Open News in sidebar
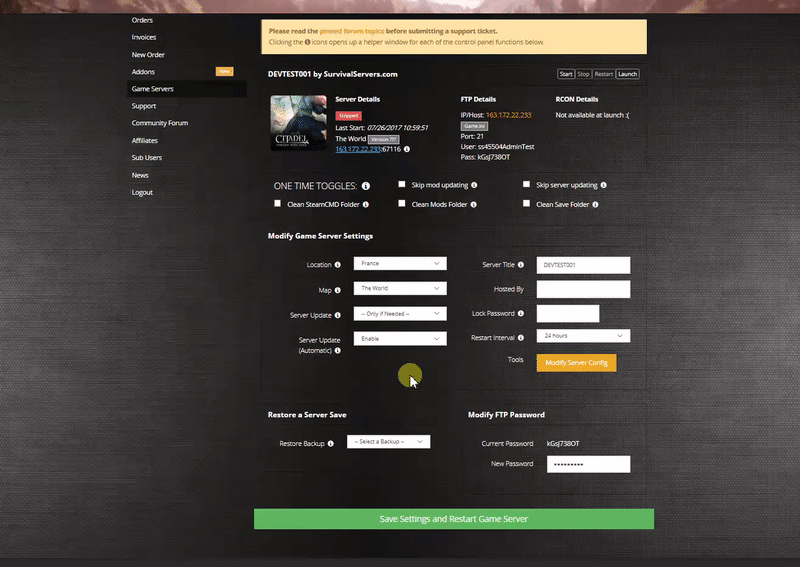 click(140, 175)
